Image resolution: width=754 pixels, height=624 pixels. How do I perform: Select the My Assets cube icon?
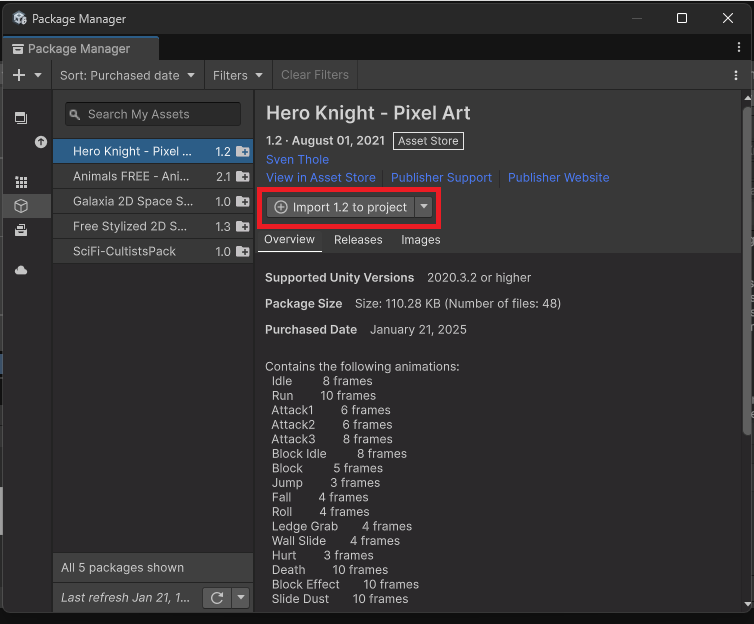(x=21, y=206)
